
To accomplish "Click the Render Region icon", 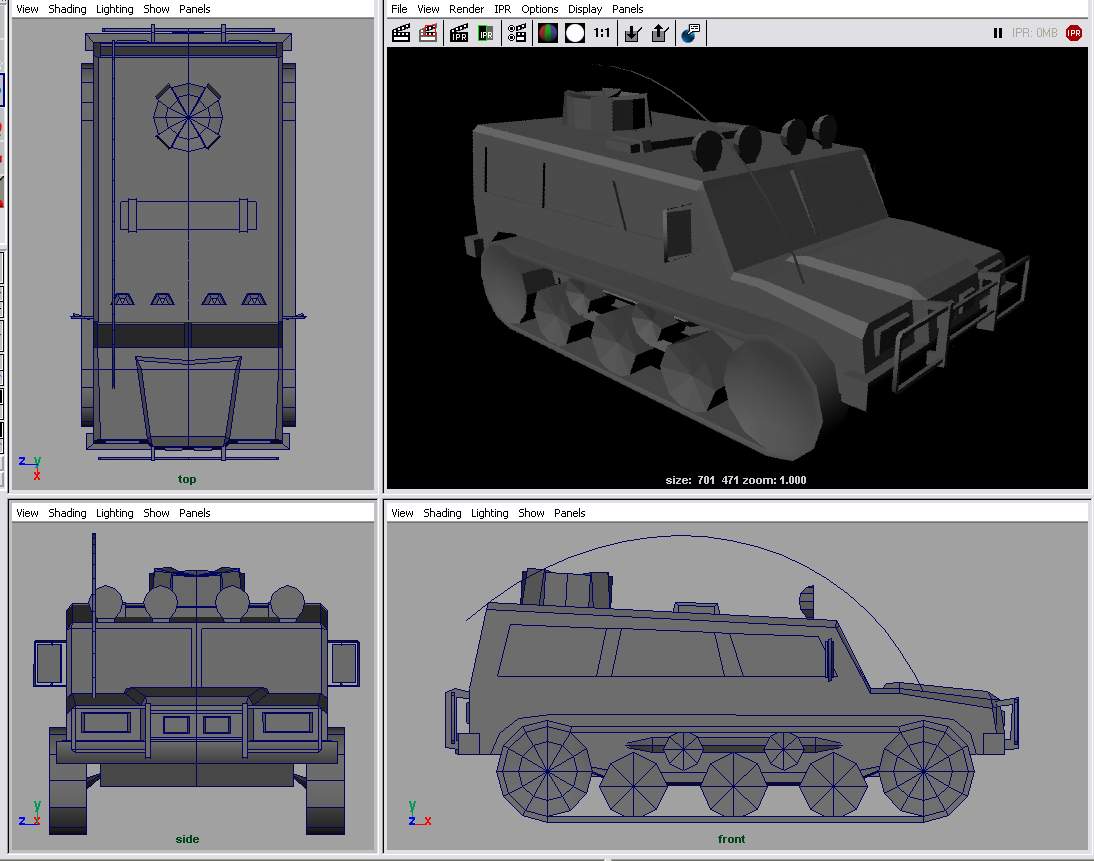I will pos(428,33).
